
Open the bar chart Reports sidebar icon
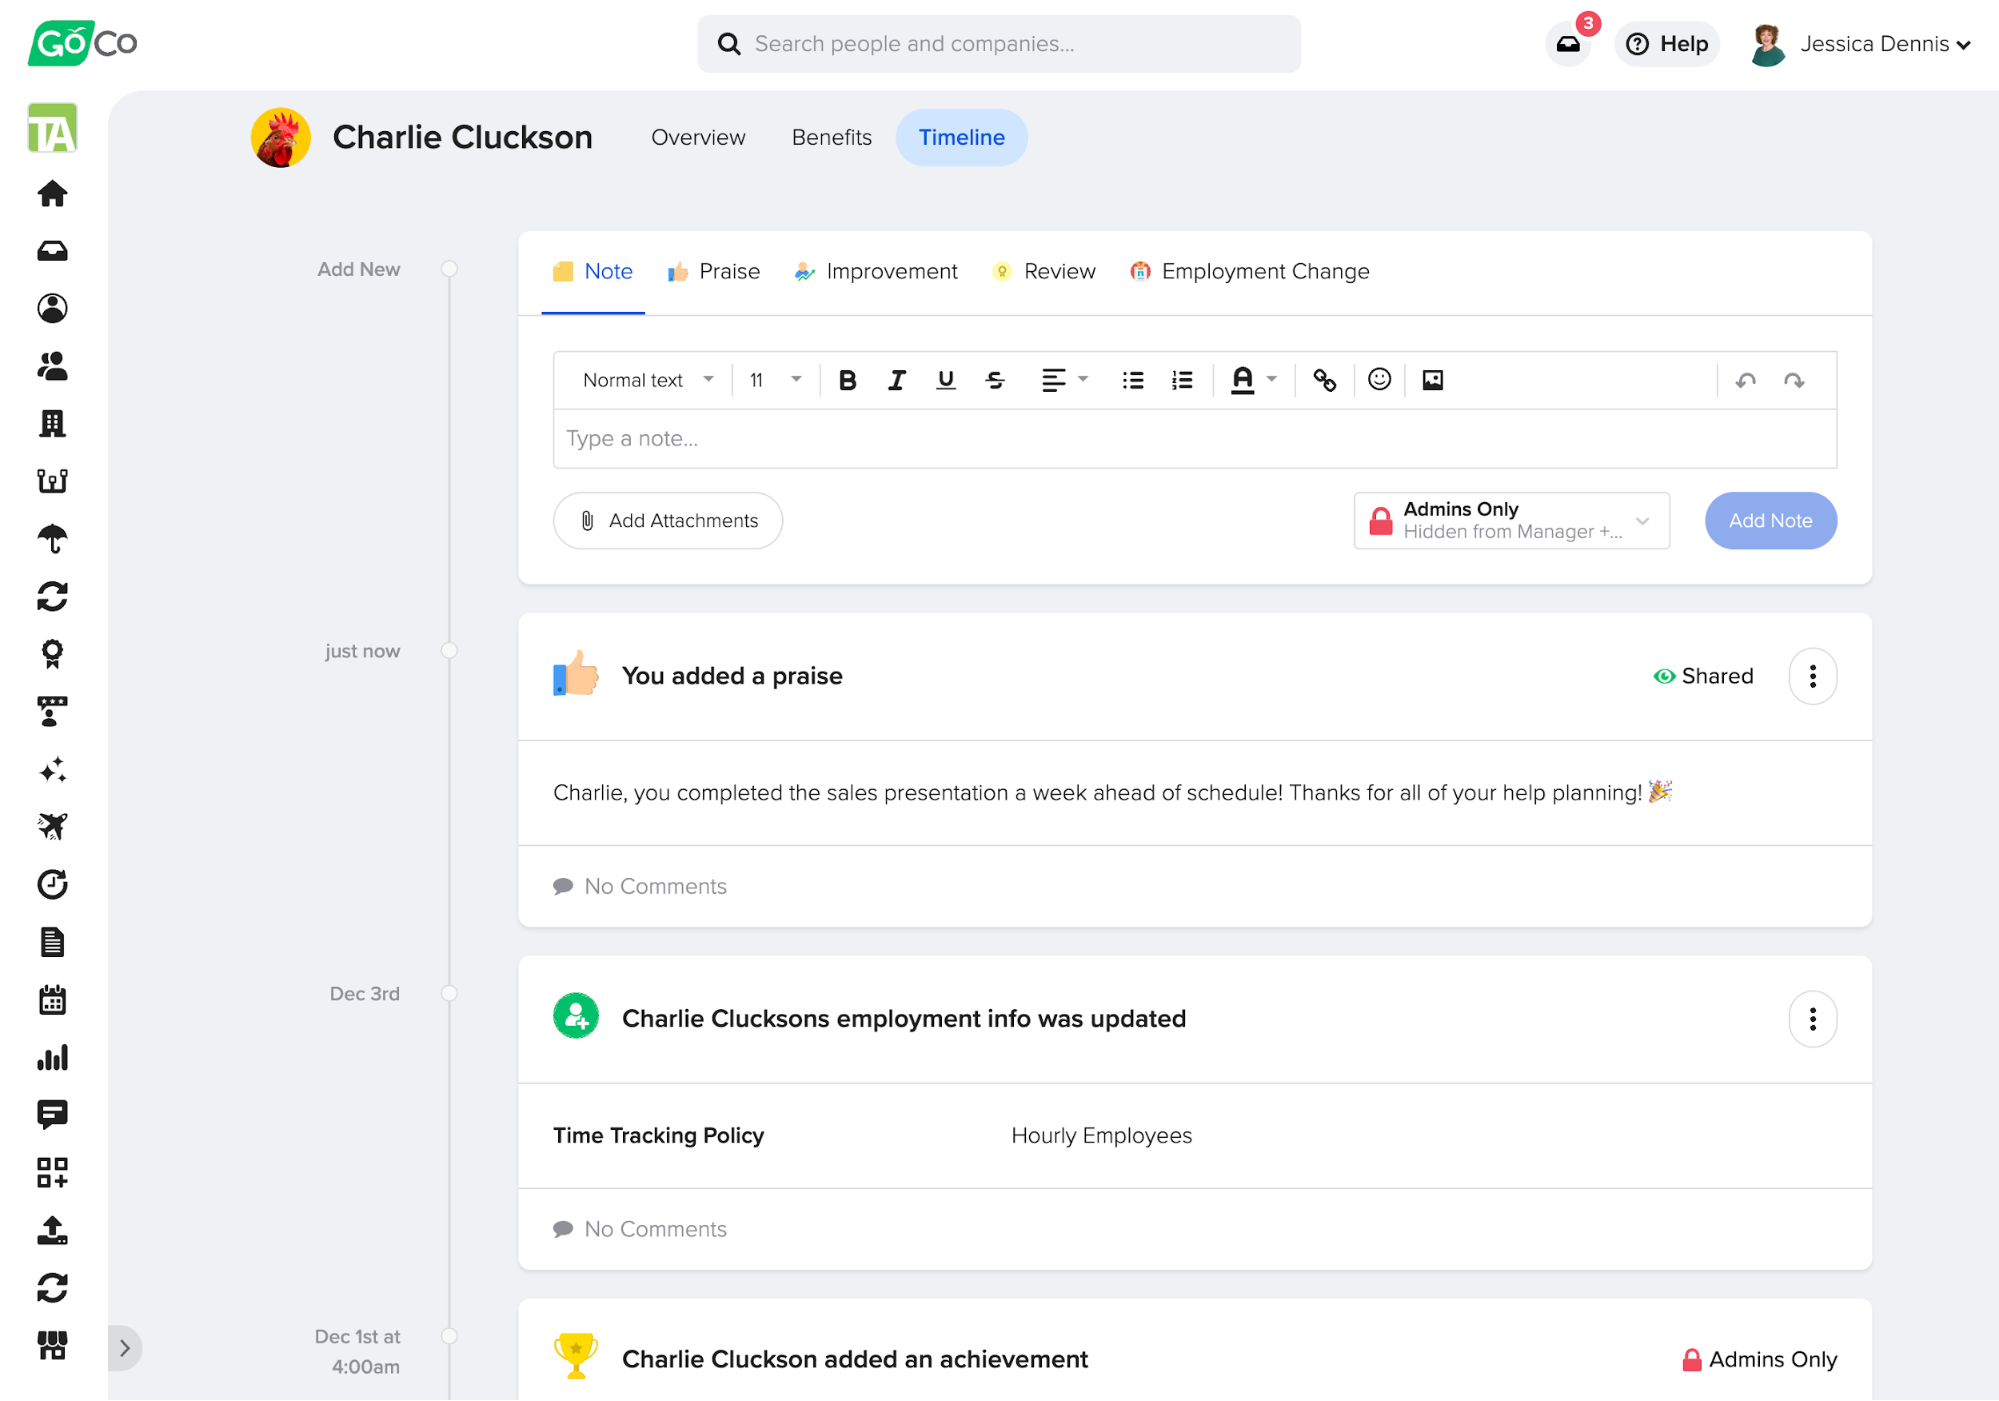pos(52,1058)
